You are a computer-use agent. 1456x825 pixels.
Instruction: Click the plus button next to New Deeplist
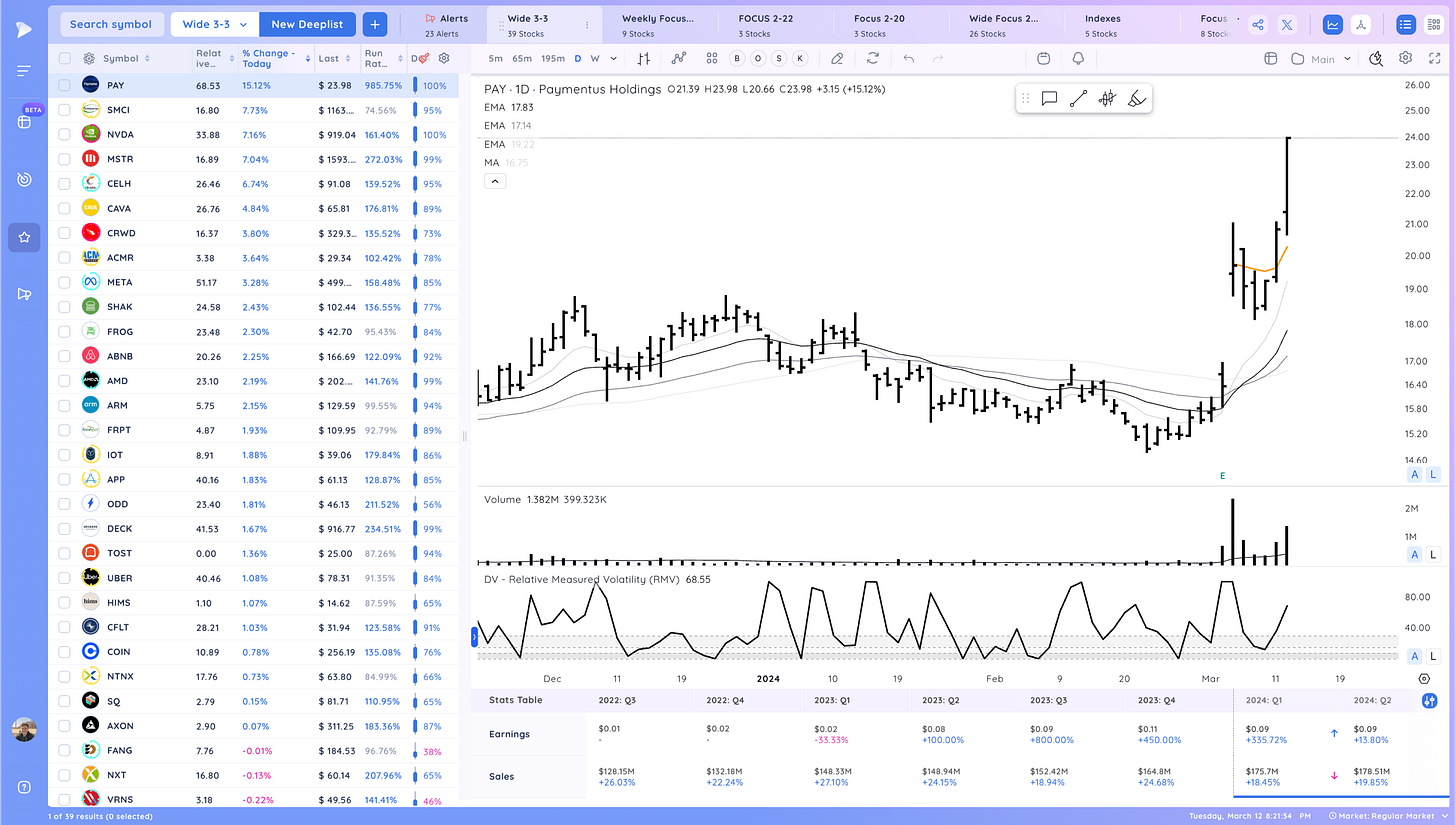pos(375,24)
